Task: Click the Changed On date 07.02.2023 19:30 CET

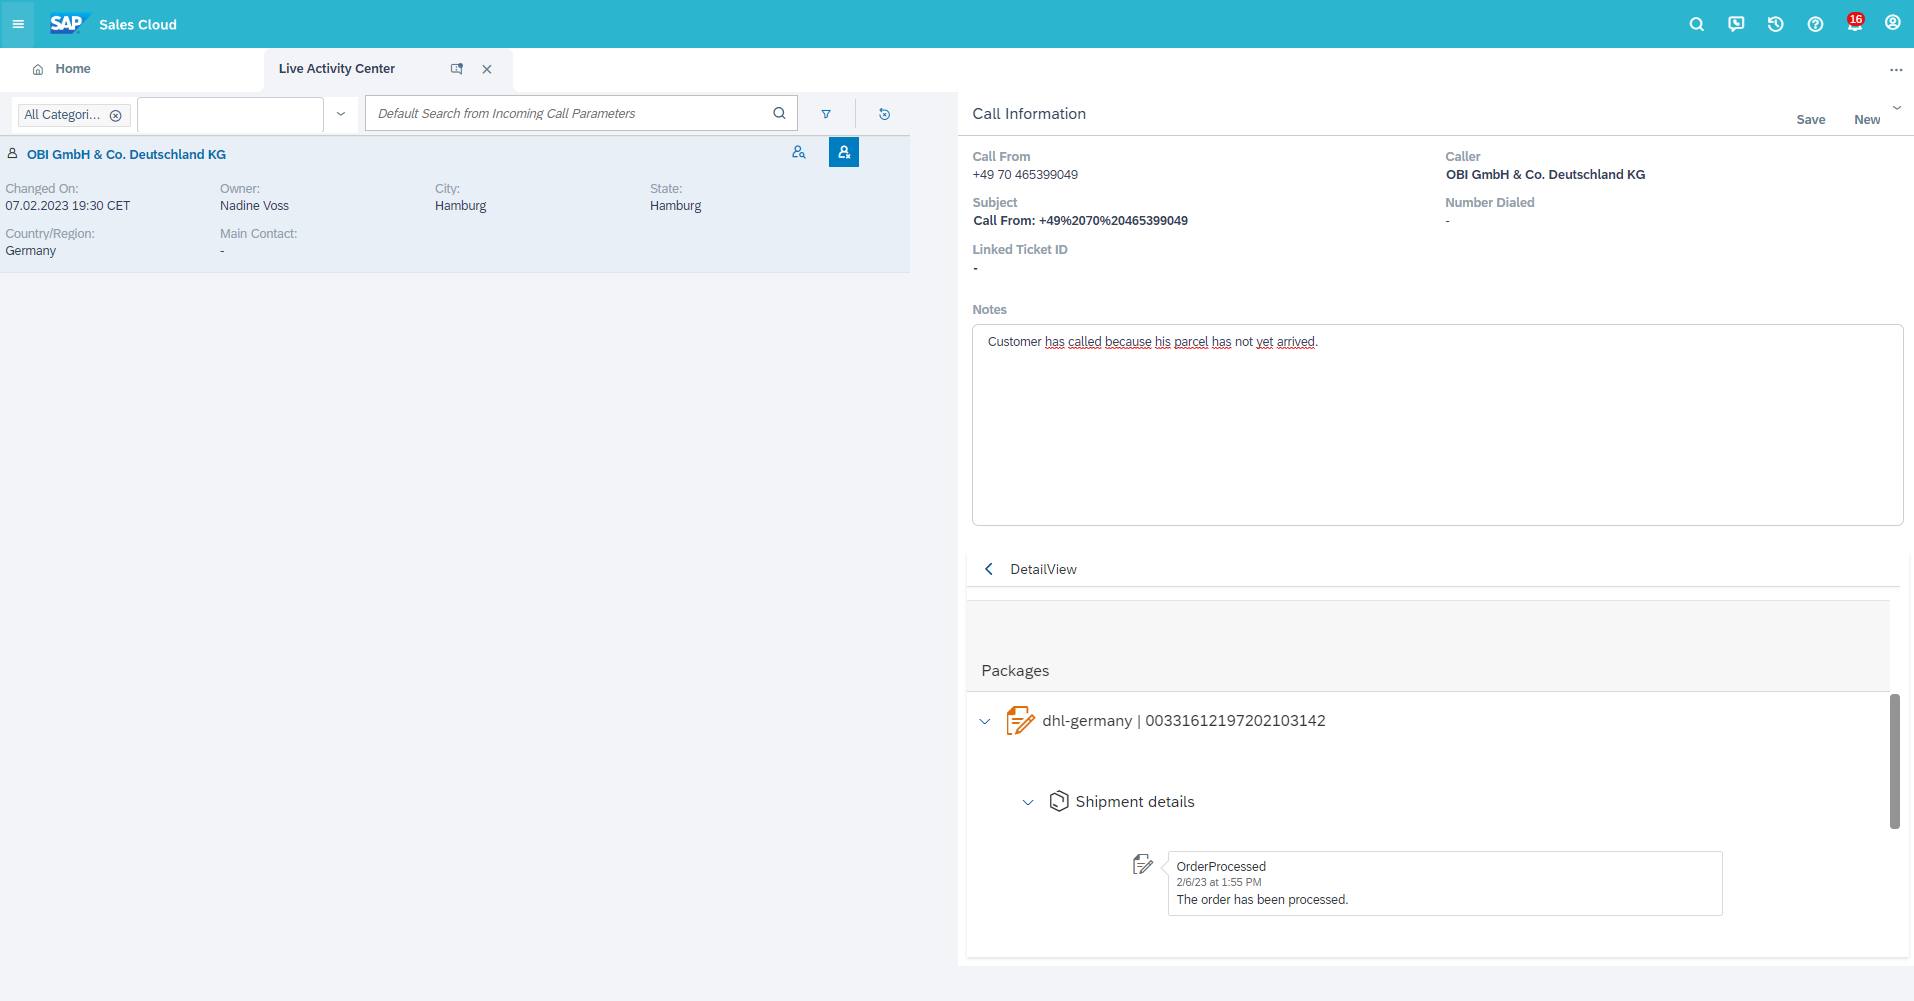Action: click(x=68, y=206)
